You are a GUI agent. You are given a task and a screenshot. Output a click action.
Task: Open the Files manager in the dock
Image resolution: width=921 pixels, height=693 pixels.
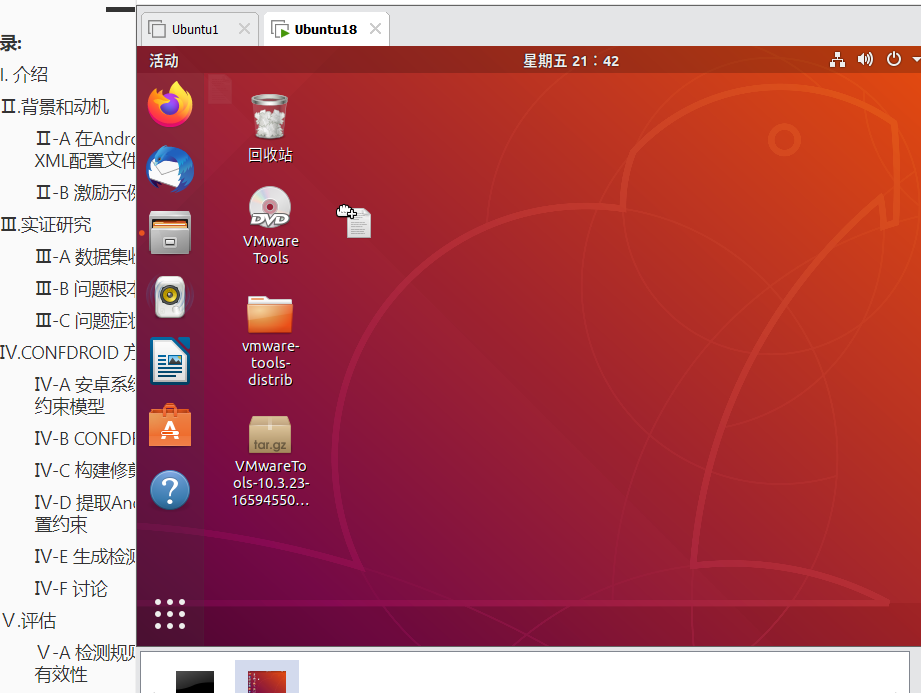point(170,233)
